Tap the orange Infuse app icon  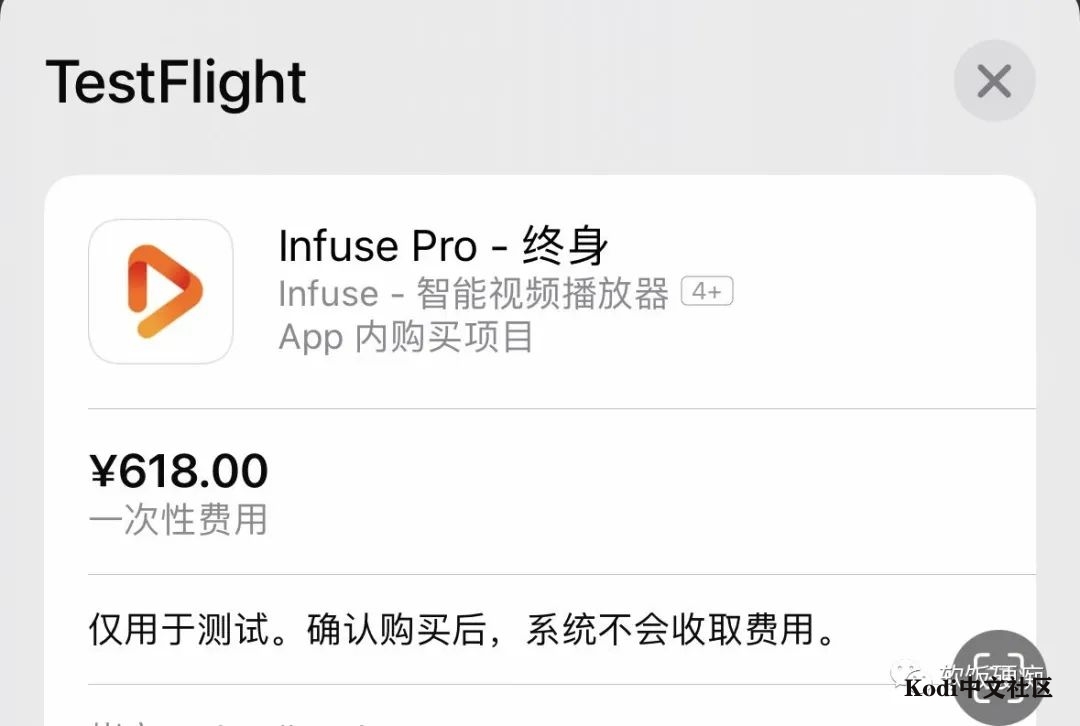[161, 291]
